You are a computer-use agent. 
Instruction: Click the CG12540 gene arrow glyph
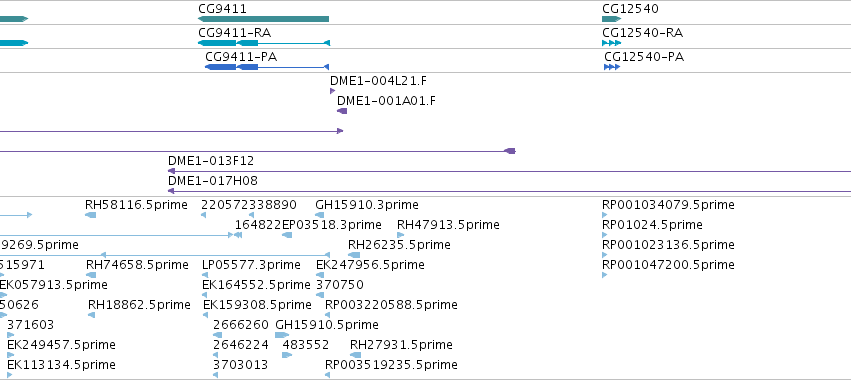(612, 19)
